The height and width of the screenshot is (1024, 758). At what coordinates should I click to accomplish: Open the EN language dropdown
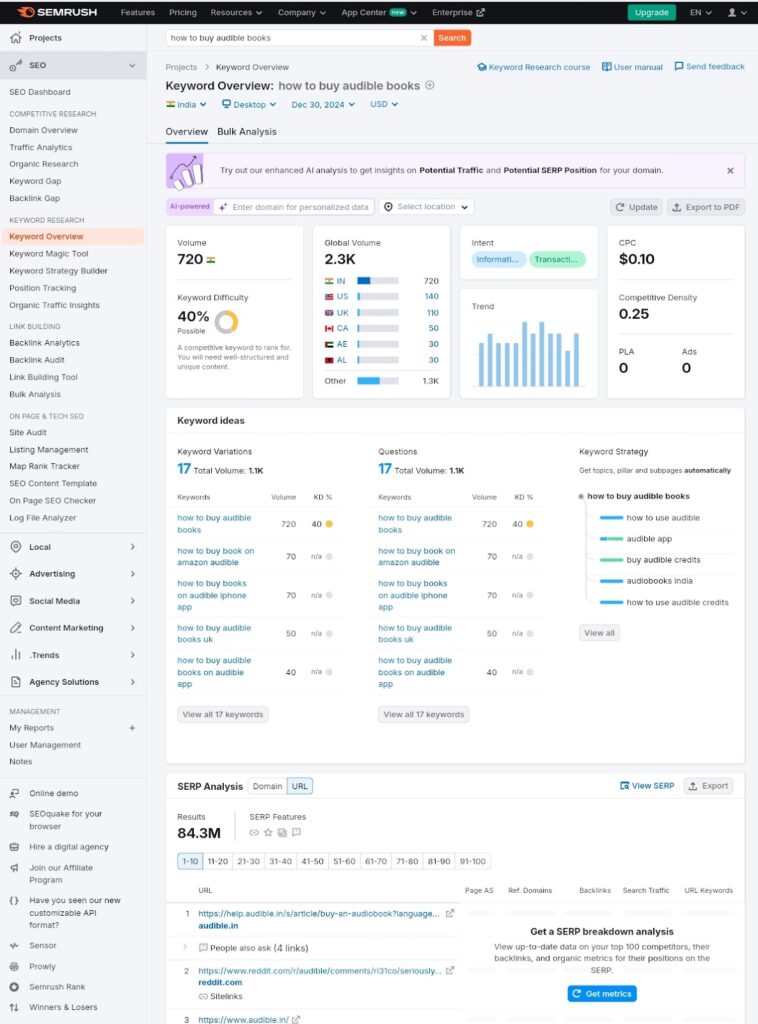pyautogui.click(x=701, y=12)
